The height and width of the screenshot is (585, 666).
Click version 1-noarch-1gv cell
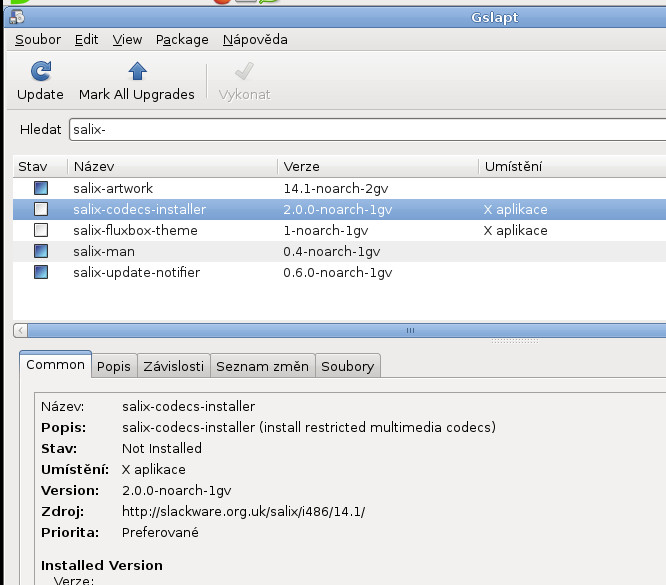pos(326,230)
